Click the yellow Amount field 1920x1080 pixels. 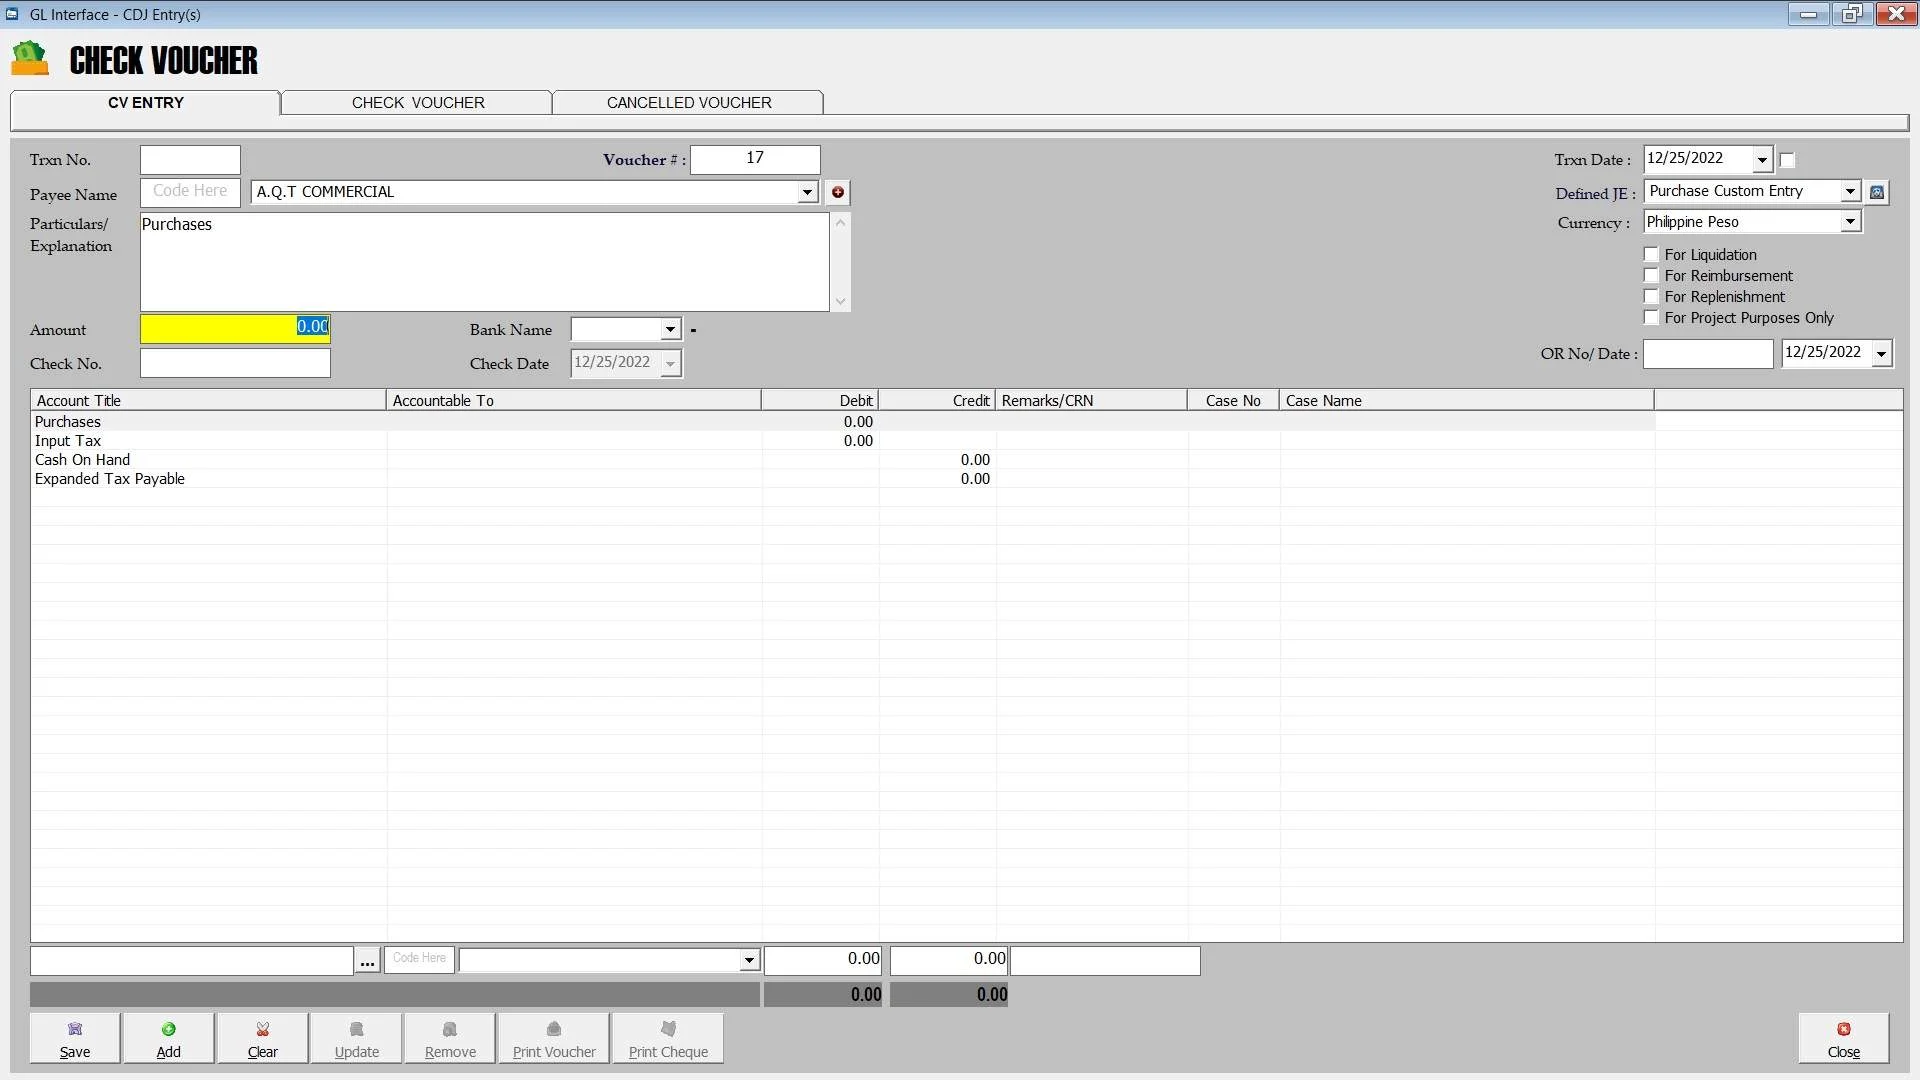[x=235, y=328]
